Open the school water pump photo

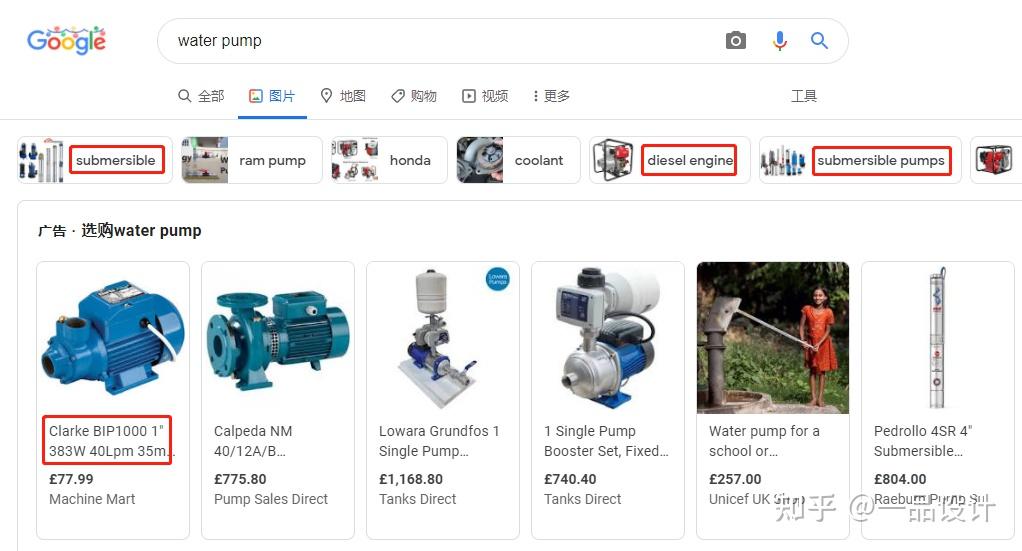point(772,338)
